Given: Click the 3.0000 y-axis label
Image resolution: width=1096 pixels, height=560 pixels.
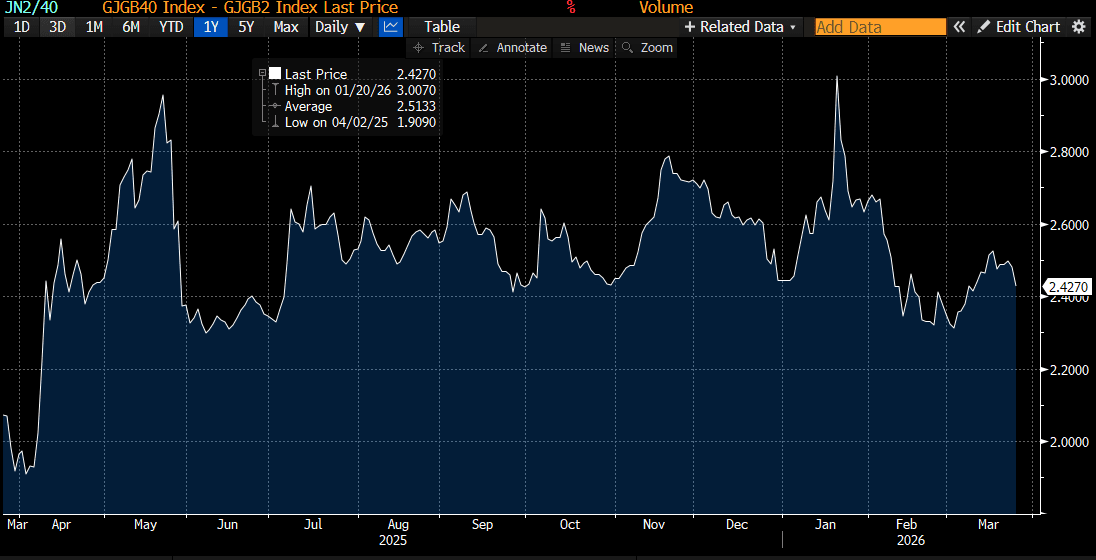Looking at the screenshot, I should (1069, 80).
